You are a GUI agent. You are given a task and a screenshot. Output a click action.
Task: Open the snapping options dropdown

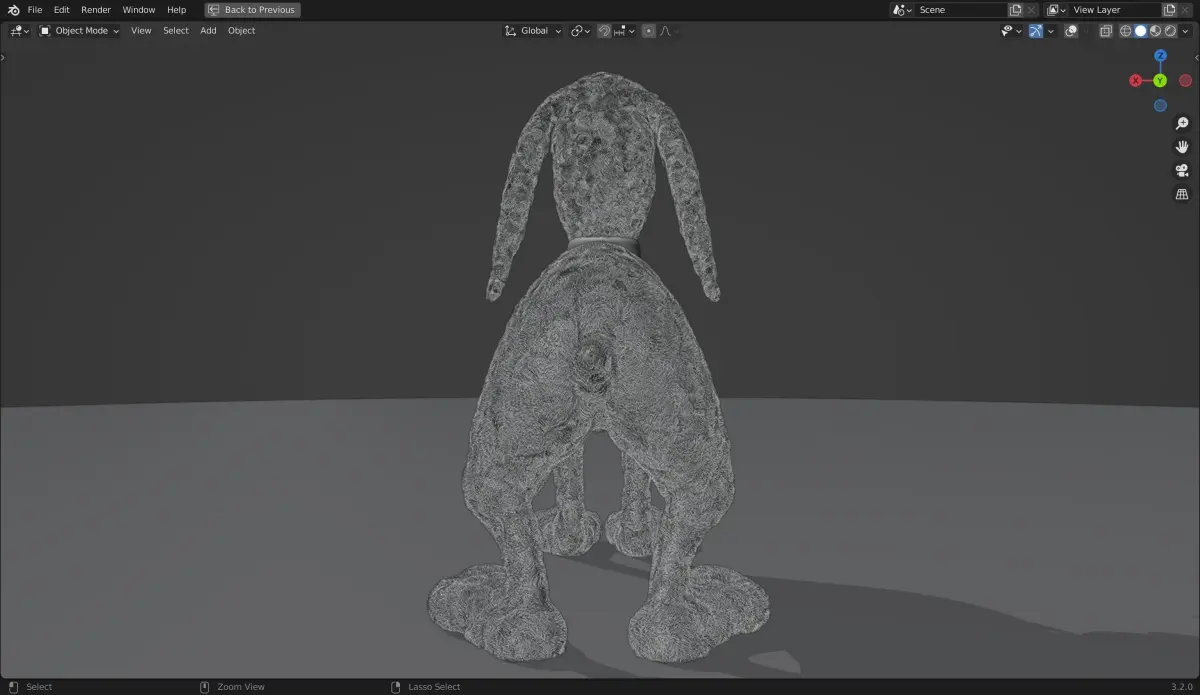(x=625, y=31)
